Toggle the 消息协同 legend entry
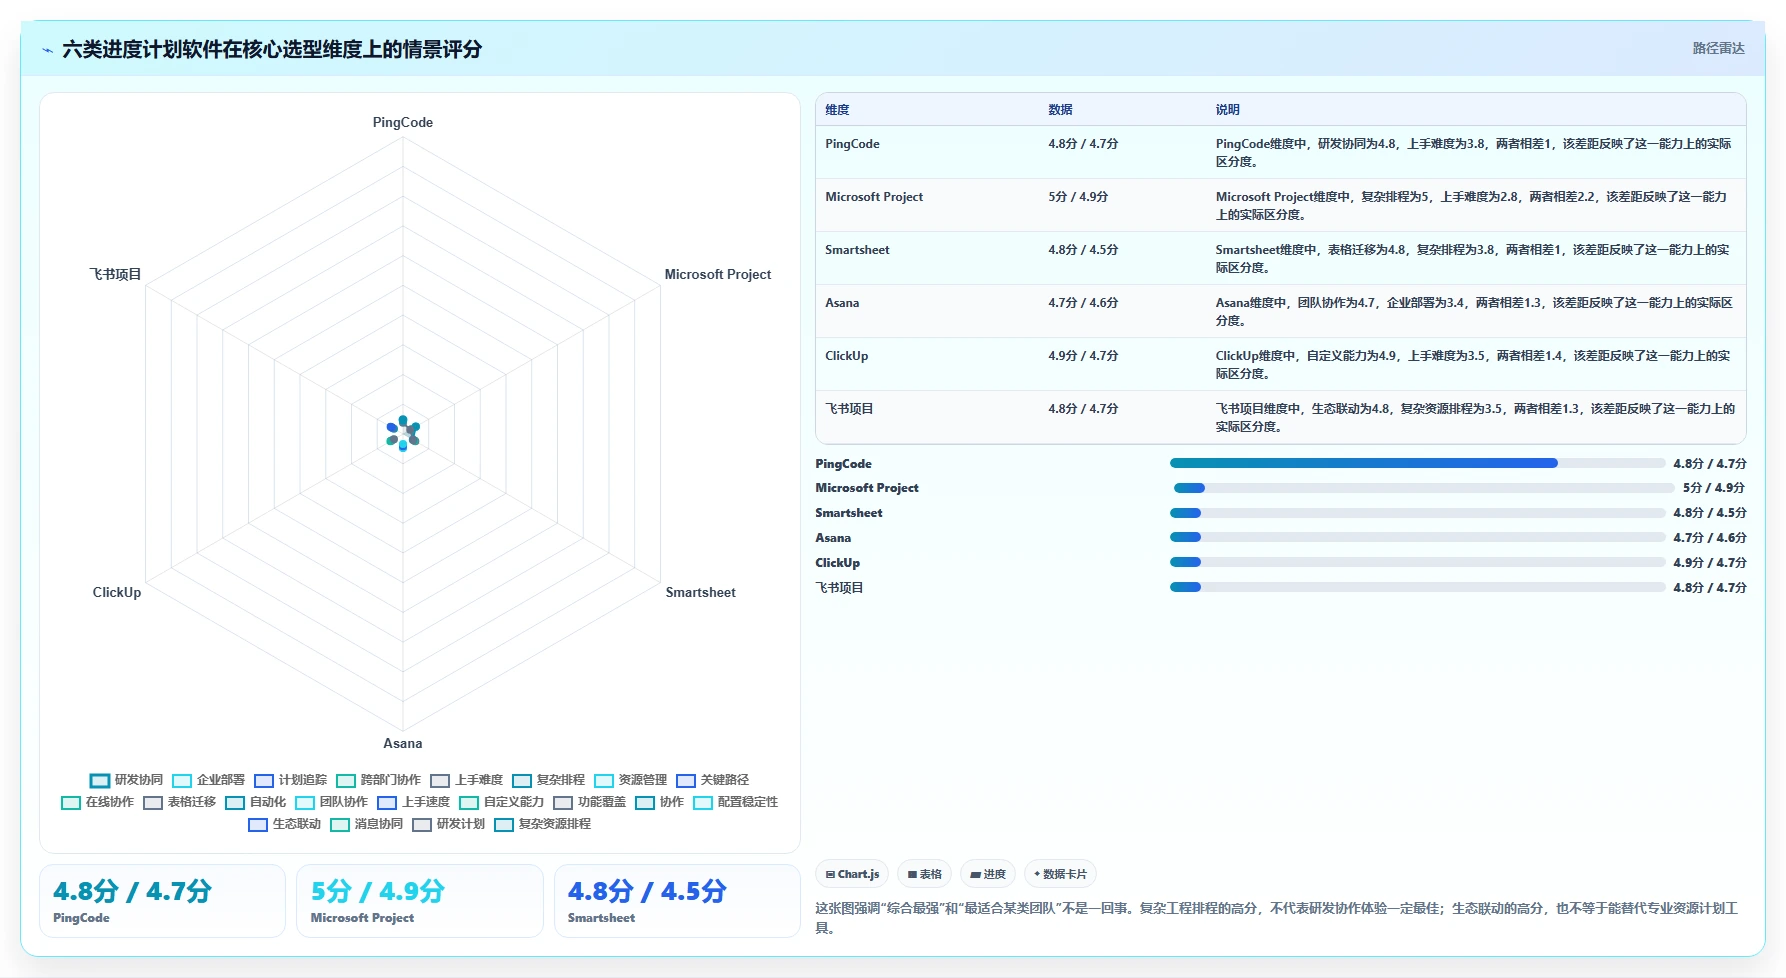Screen dimensions: 1786x978 366,824
